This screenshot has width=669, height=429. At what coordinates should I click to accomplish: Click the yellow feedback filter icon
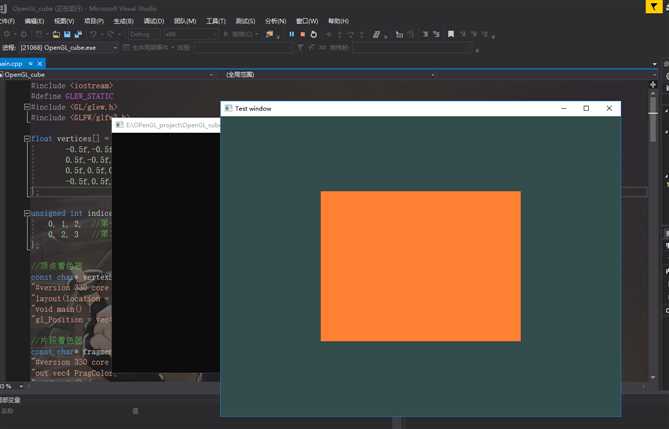[653, 6]
